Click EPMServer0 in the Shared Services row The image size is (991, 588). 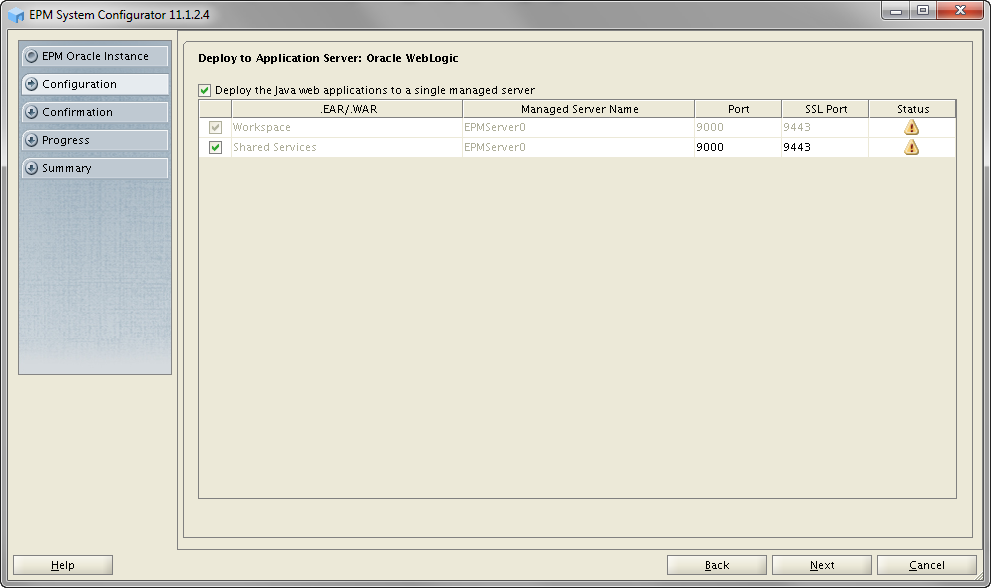tap(495, 147)
